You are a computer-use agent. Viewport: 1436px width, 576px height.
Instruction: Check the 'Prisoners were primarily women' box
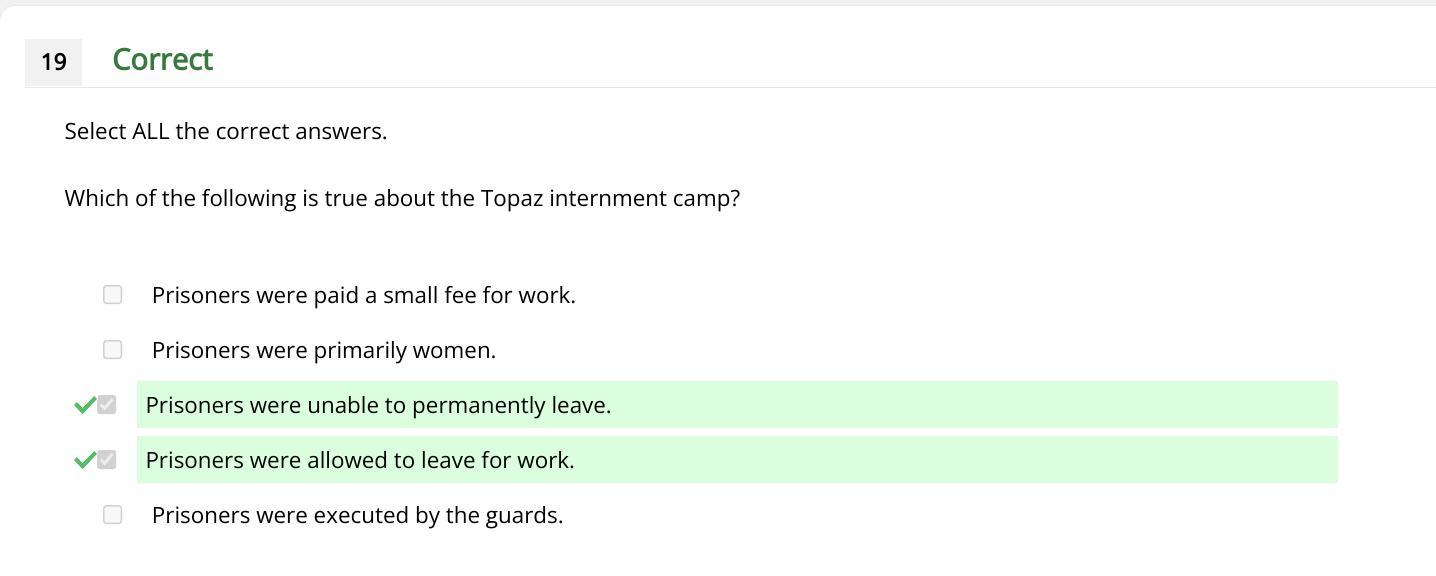pos(112,350)
